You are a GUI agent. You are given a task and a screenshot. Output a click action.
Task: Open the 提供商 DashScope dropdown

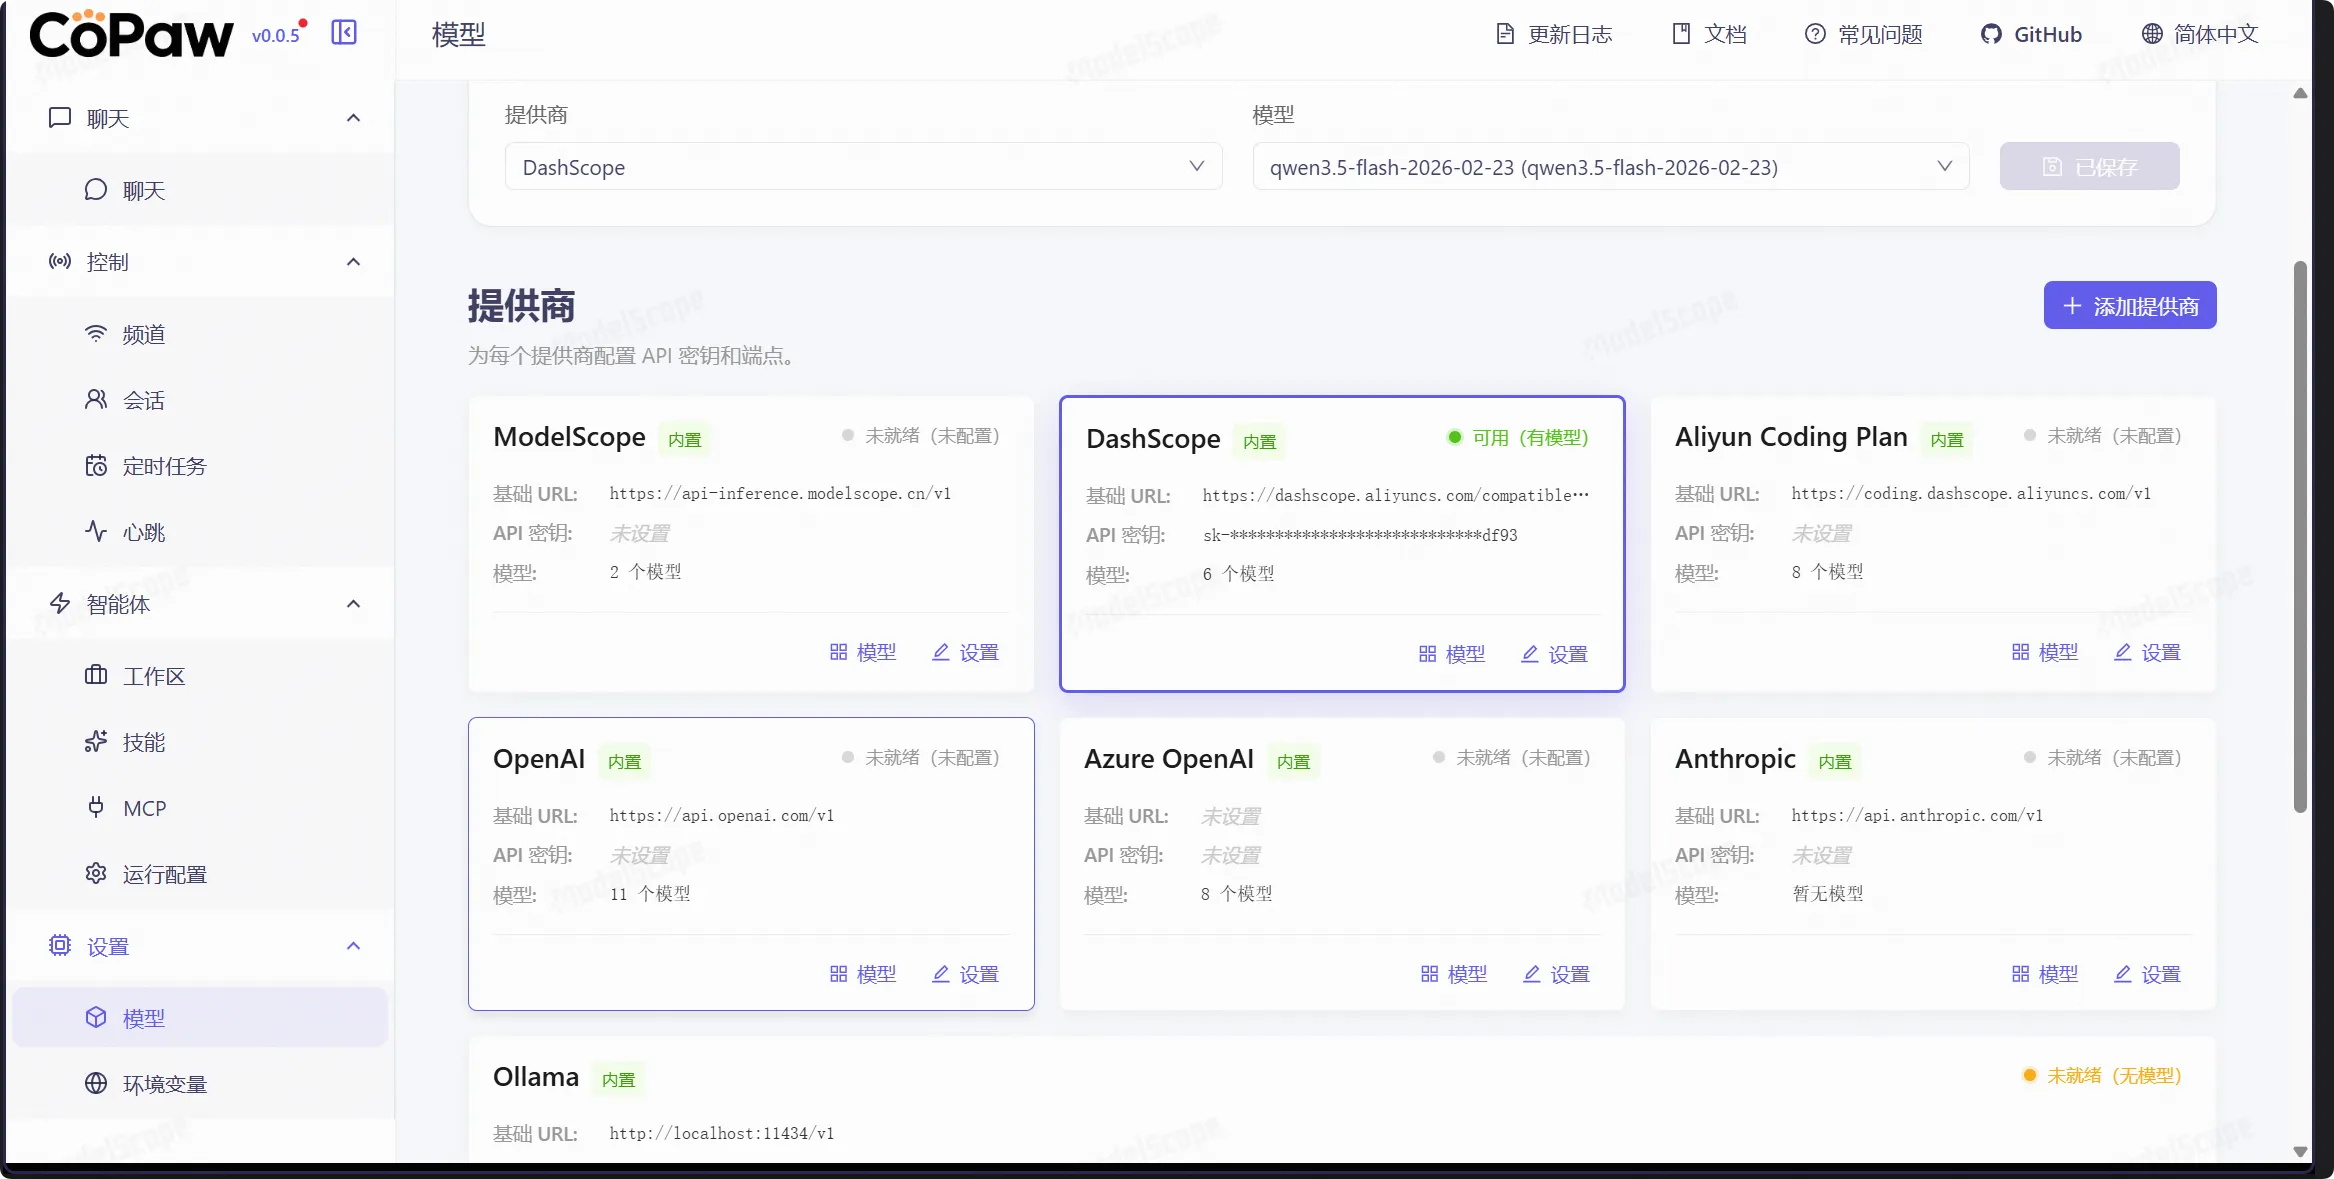pyautogui.click(x=863, y=166)
